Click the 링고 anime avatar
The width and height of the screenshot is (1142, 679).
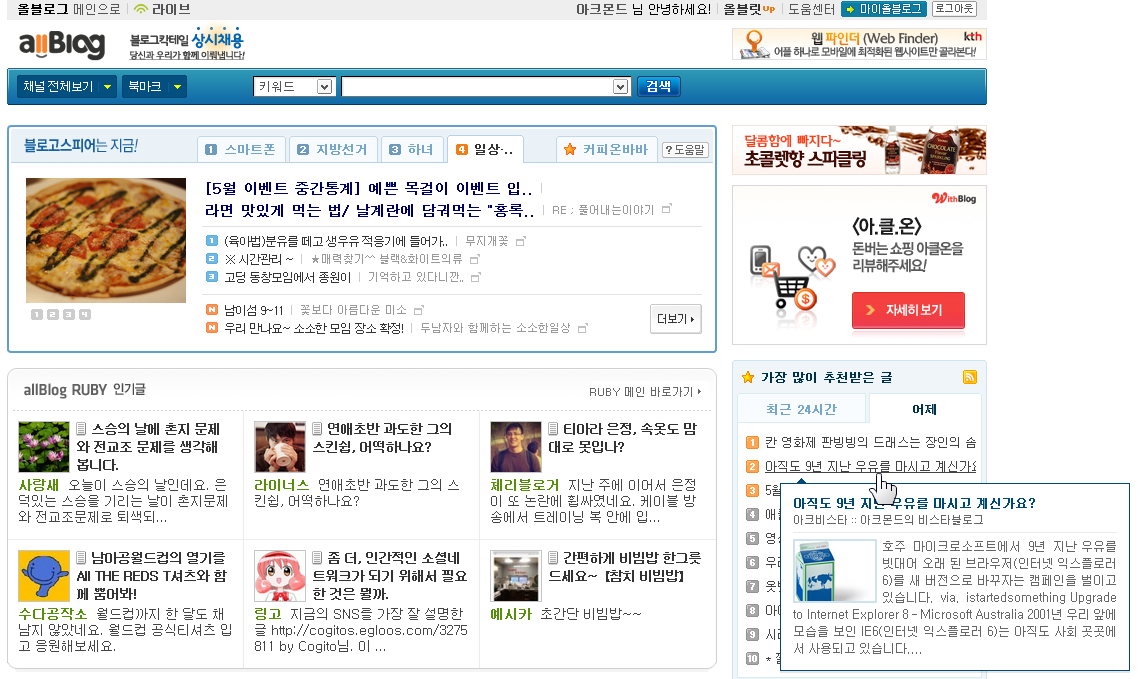pos(280,575)
